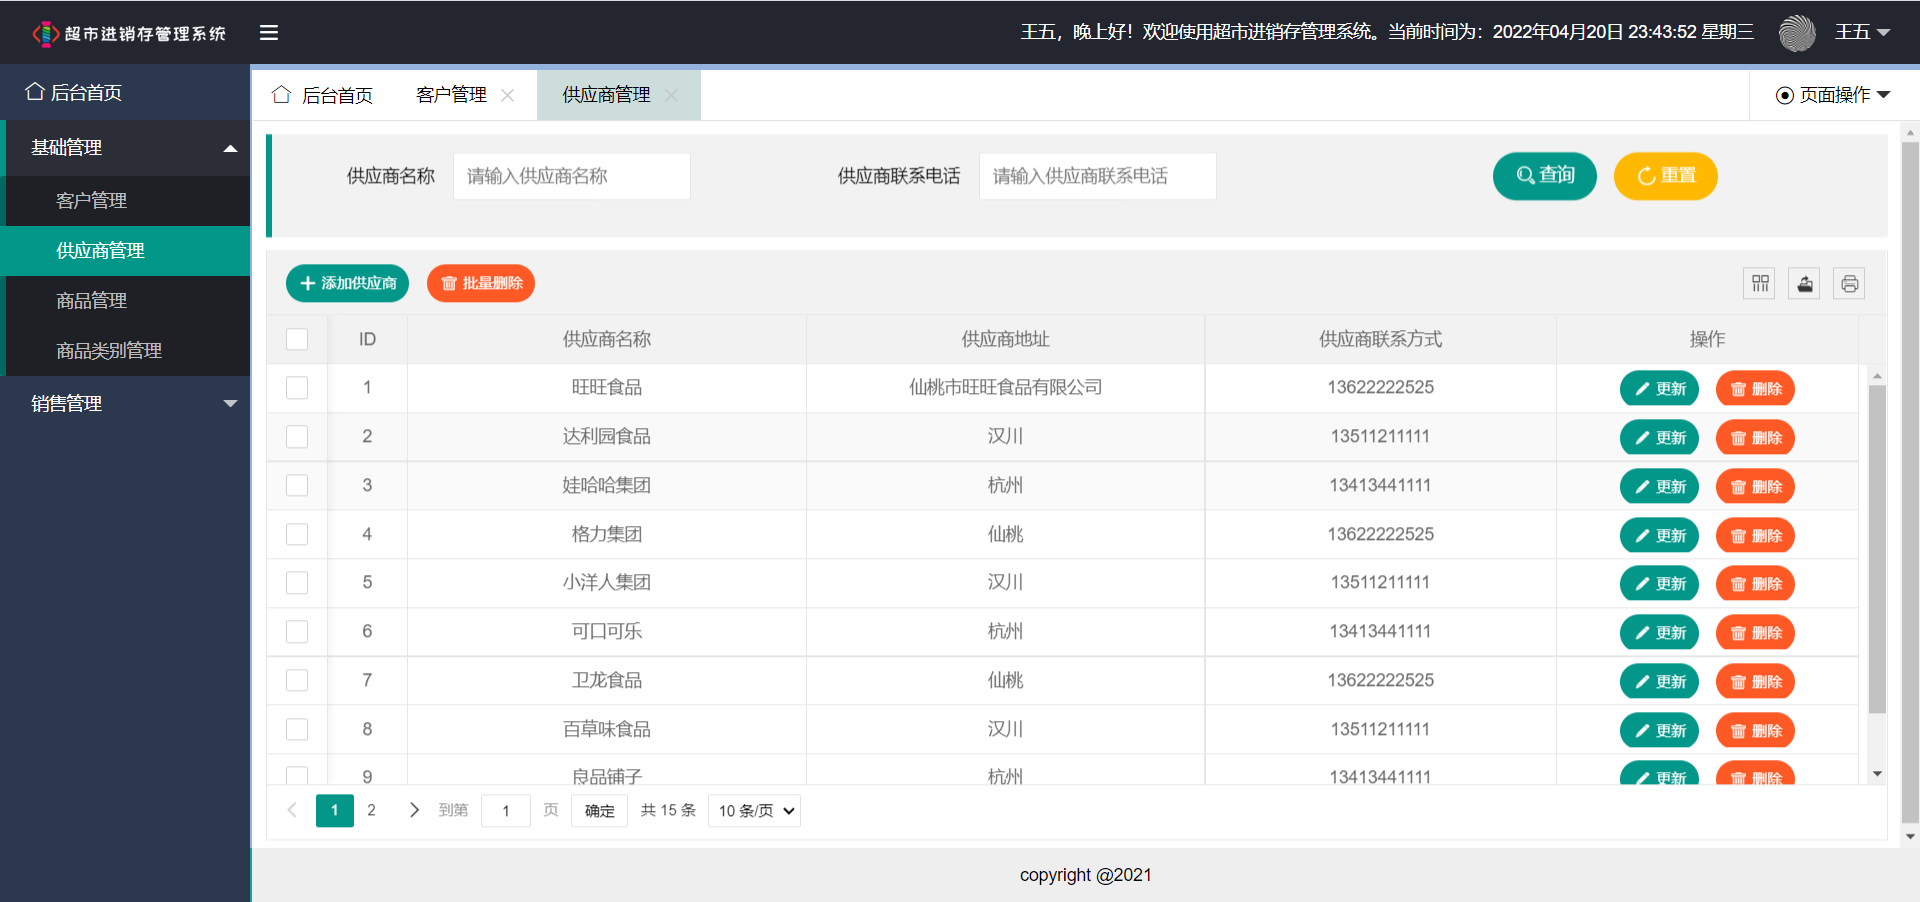The image size is (1920, 902).
Task: Open the 10 条/页 page size dropdown
Action: pos(754,811)
